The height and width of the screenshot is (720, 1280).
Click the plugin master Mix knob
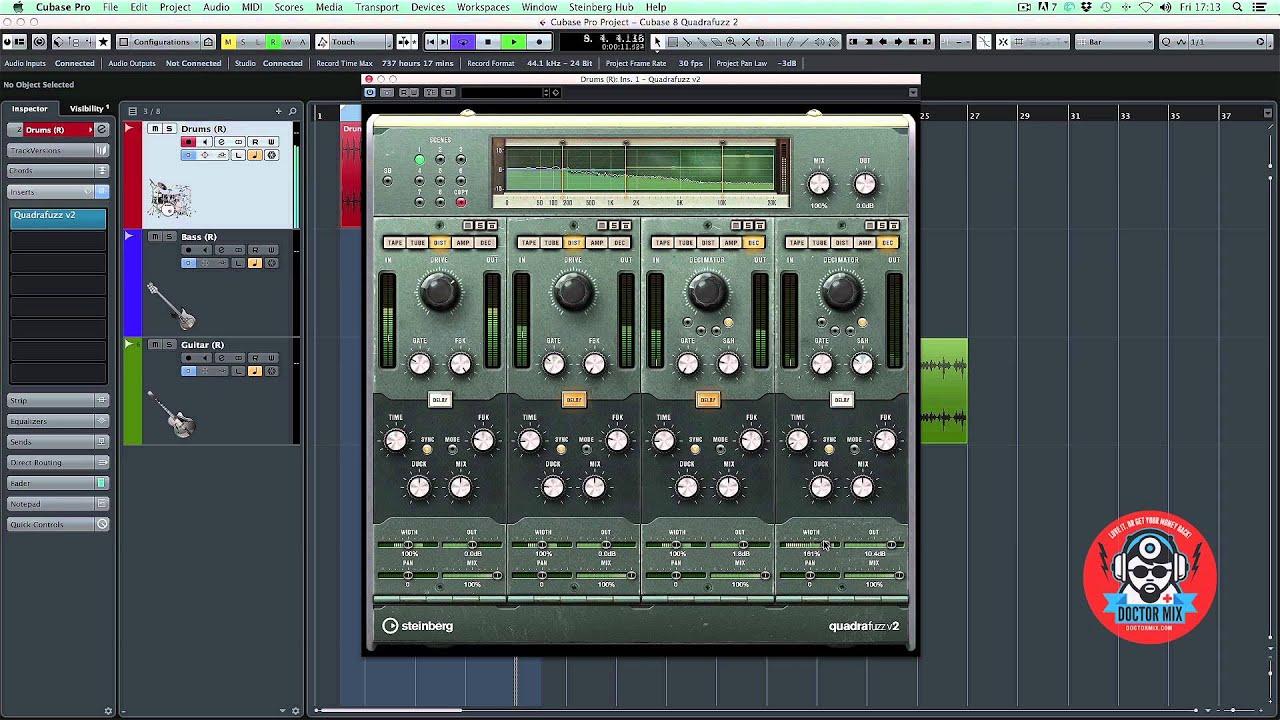819,184
